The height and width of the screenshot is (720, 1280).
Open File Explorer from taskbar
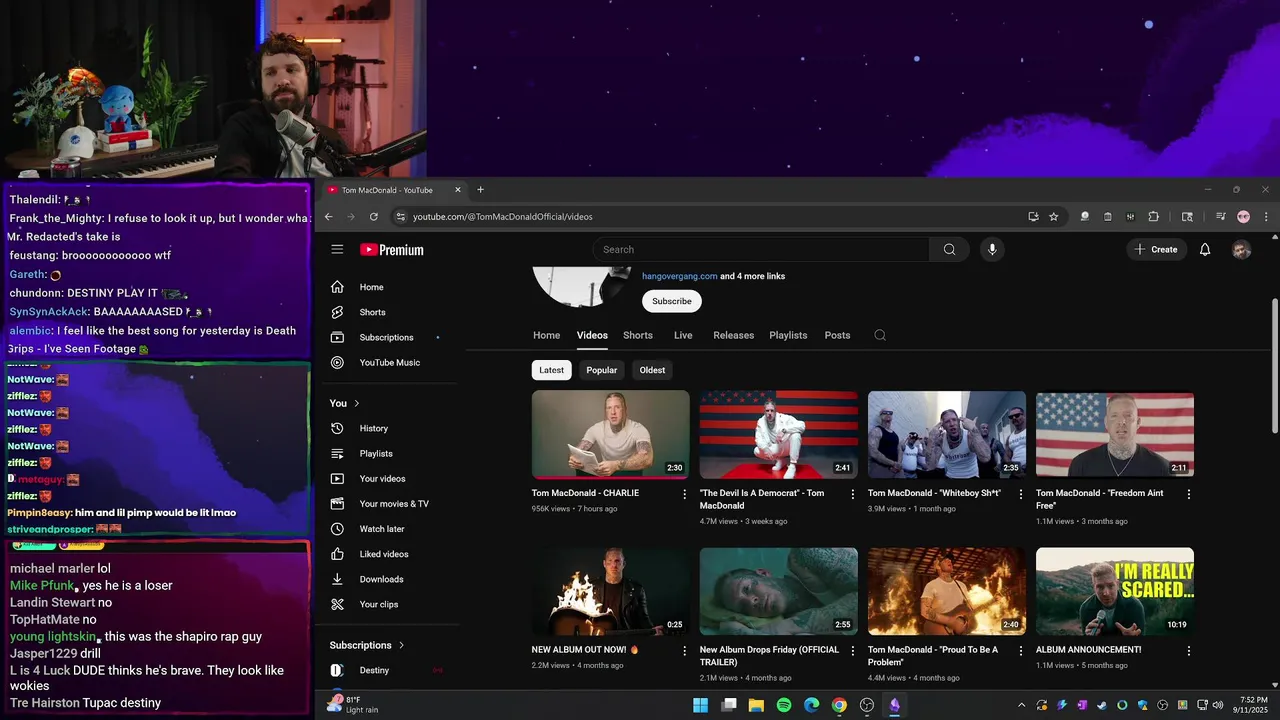point(756,705)
